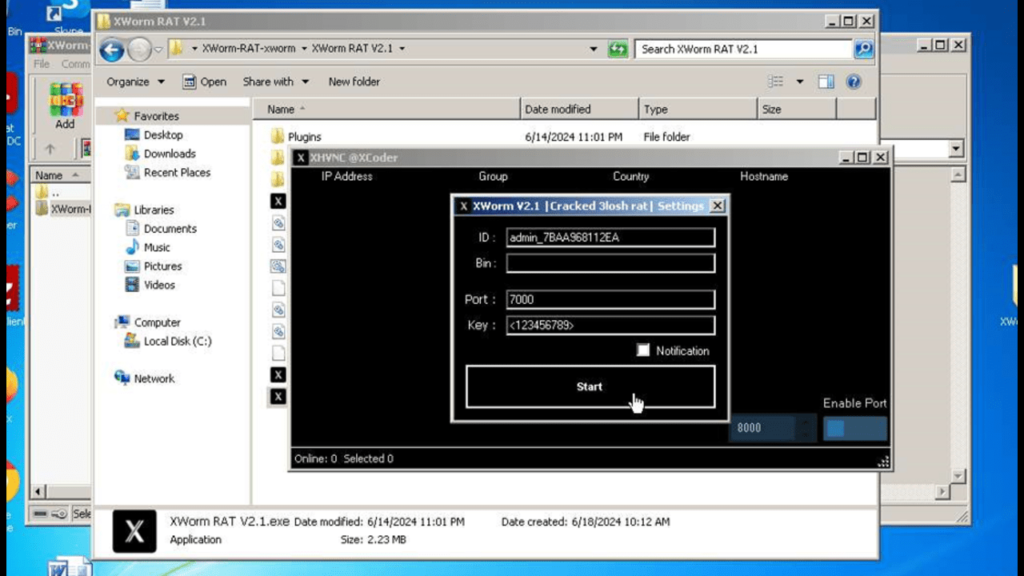Click the ID input field
The width and height of the screenshot is (1024, 576).
tap(610, 238)
